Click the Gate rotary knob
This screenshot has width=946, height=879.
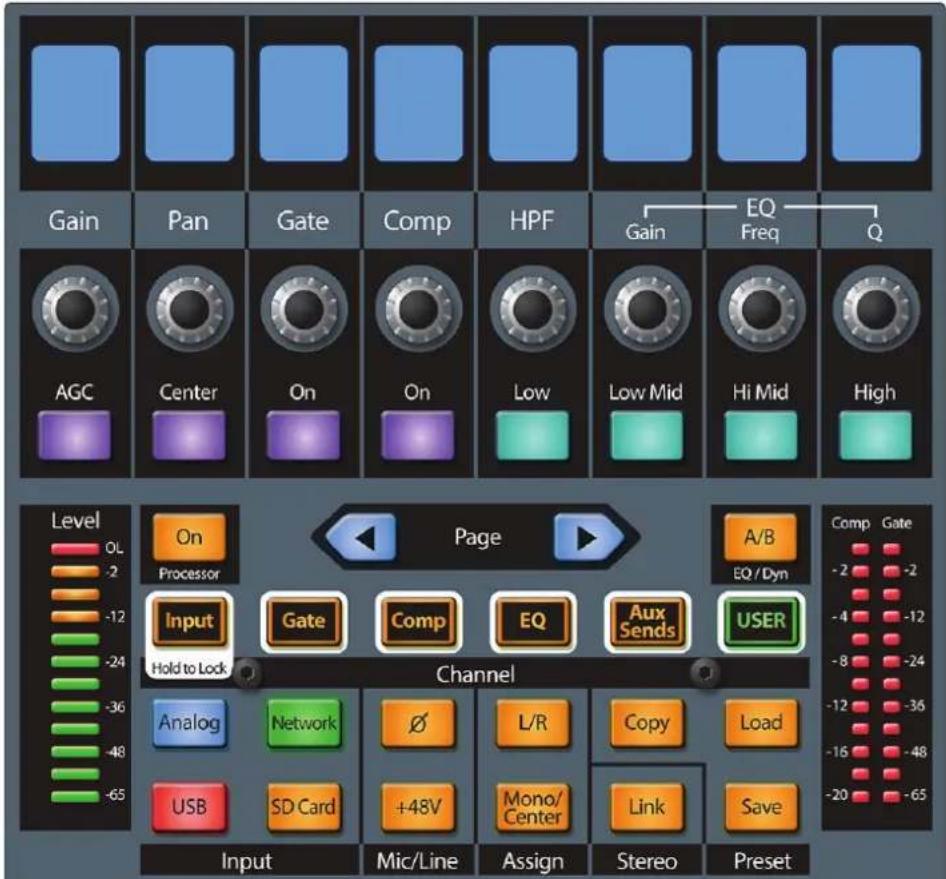304,309
